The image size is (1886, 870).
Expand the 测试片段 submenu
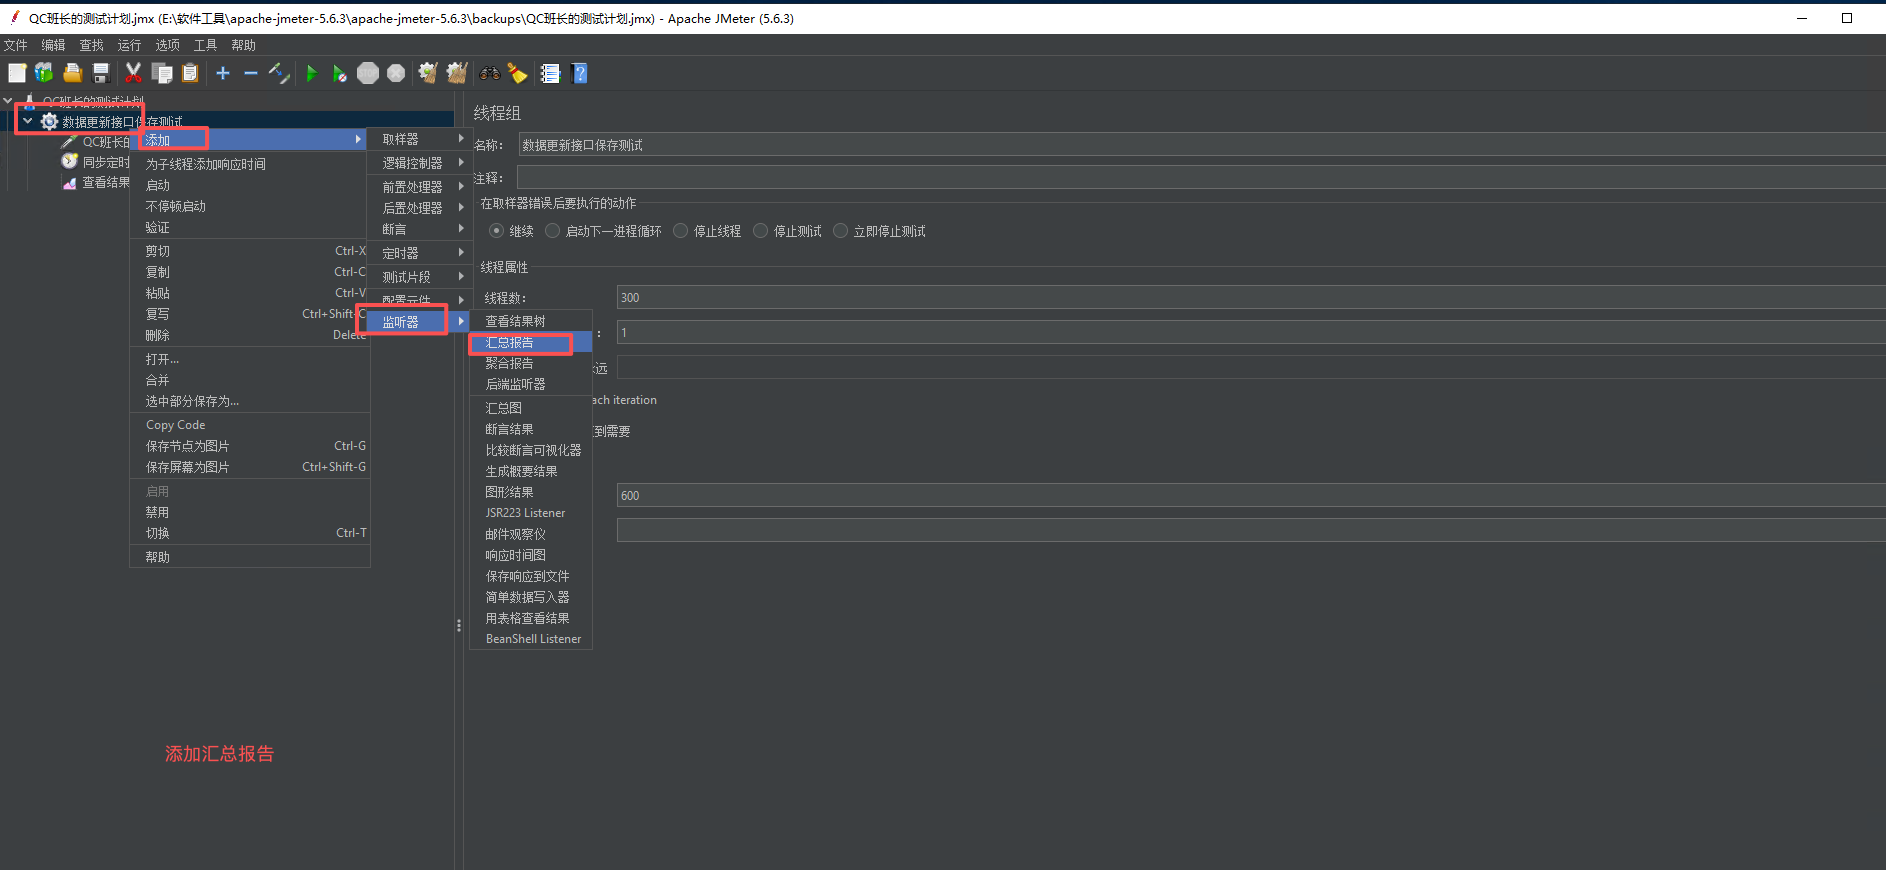418,277
